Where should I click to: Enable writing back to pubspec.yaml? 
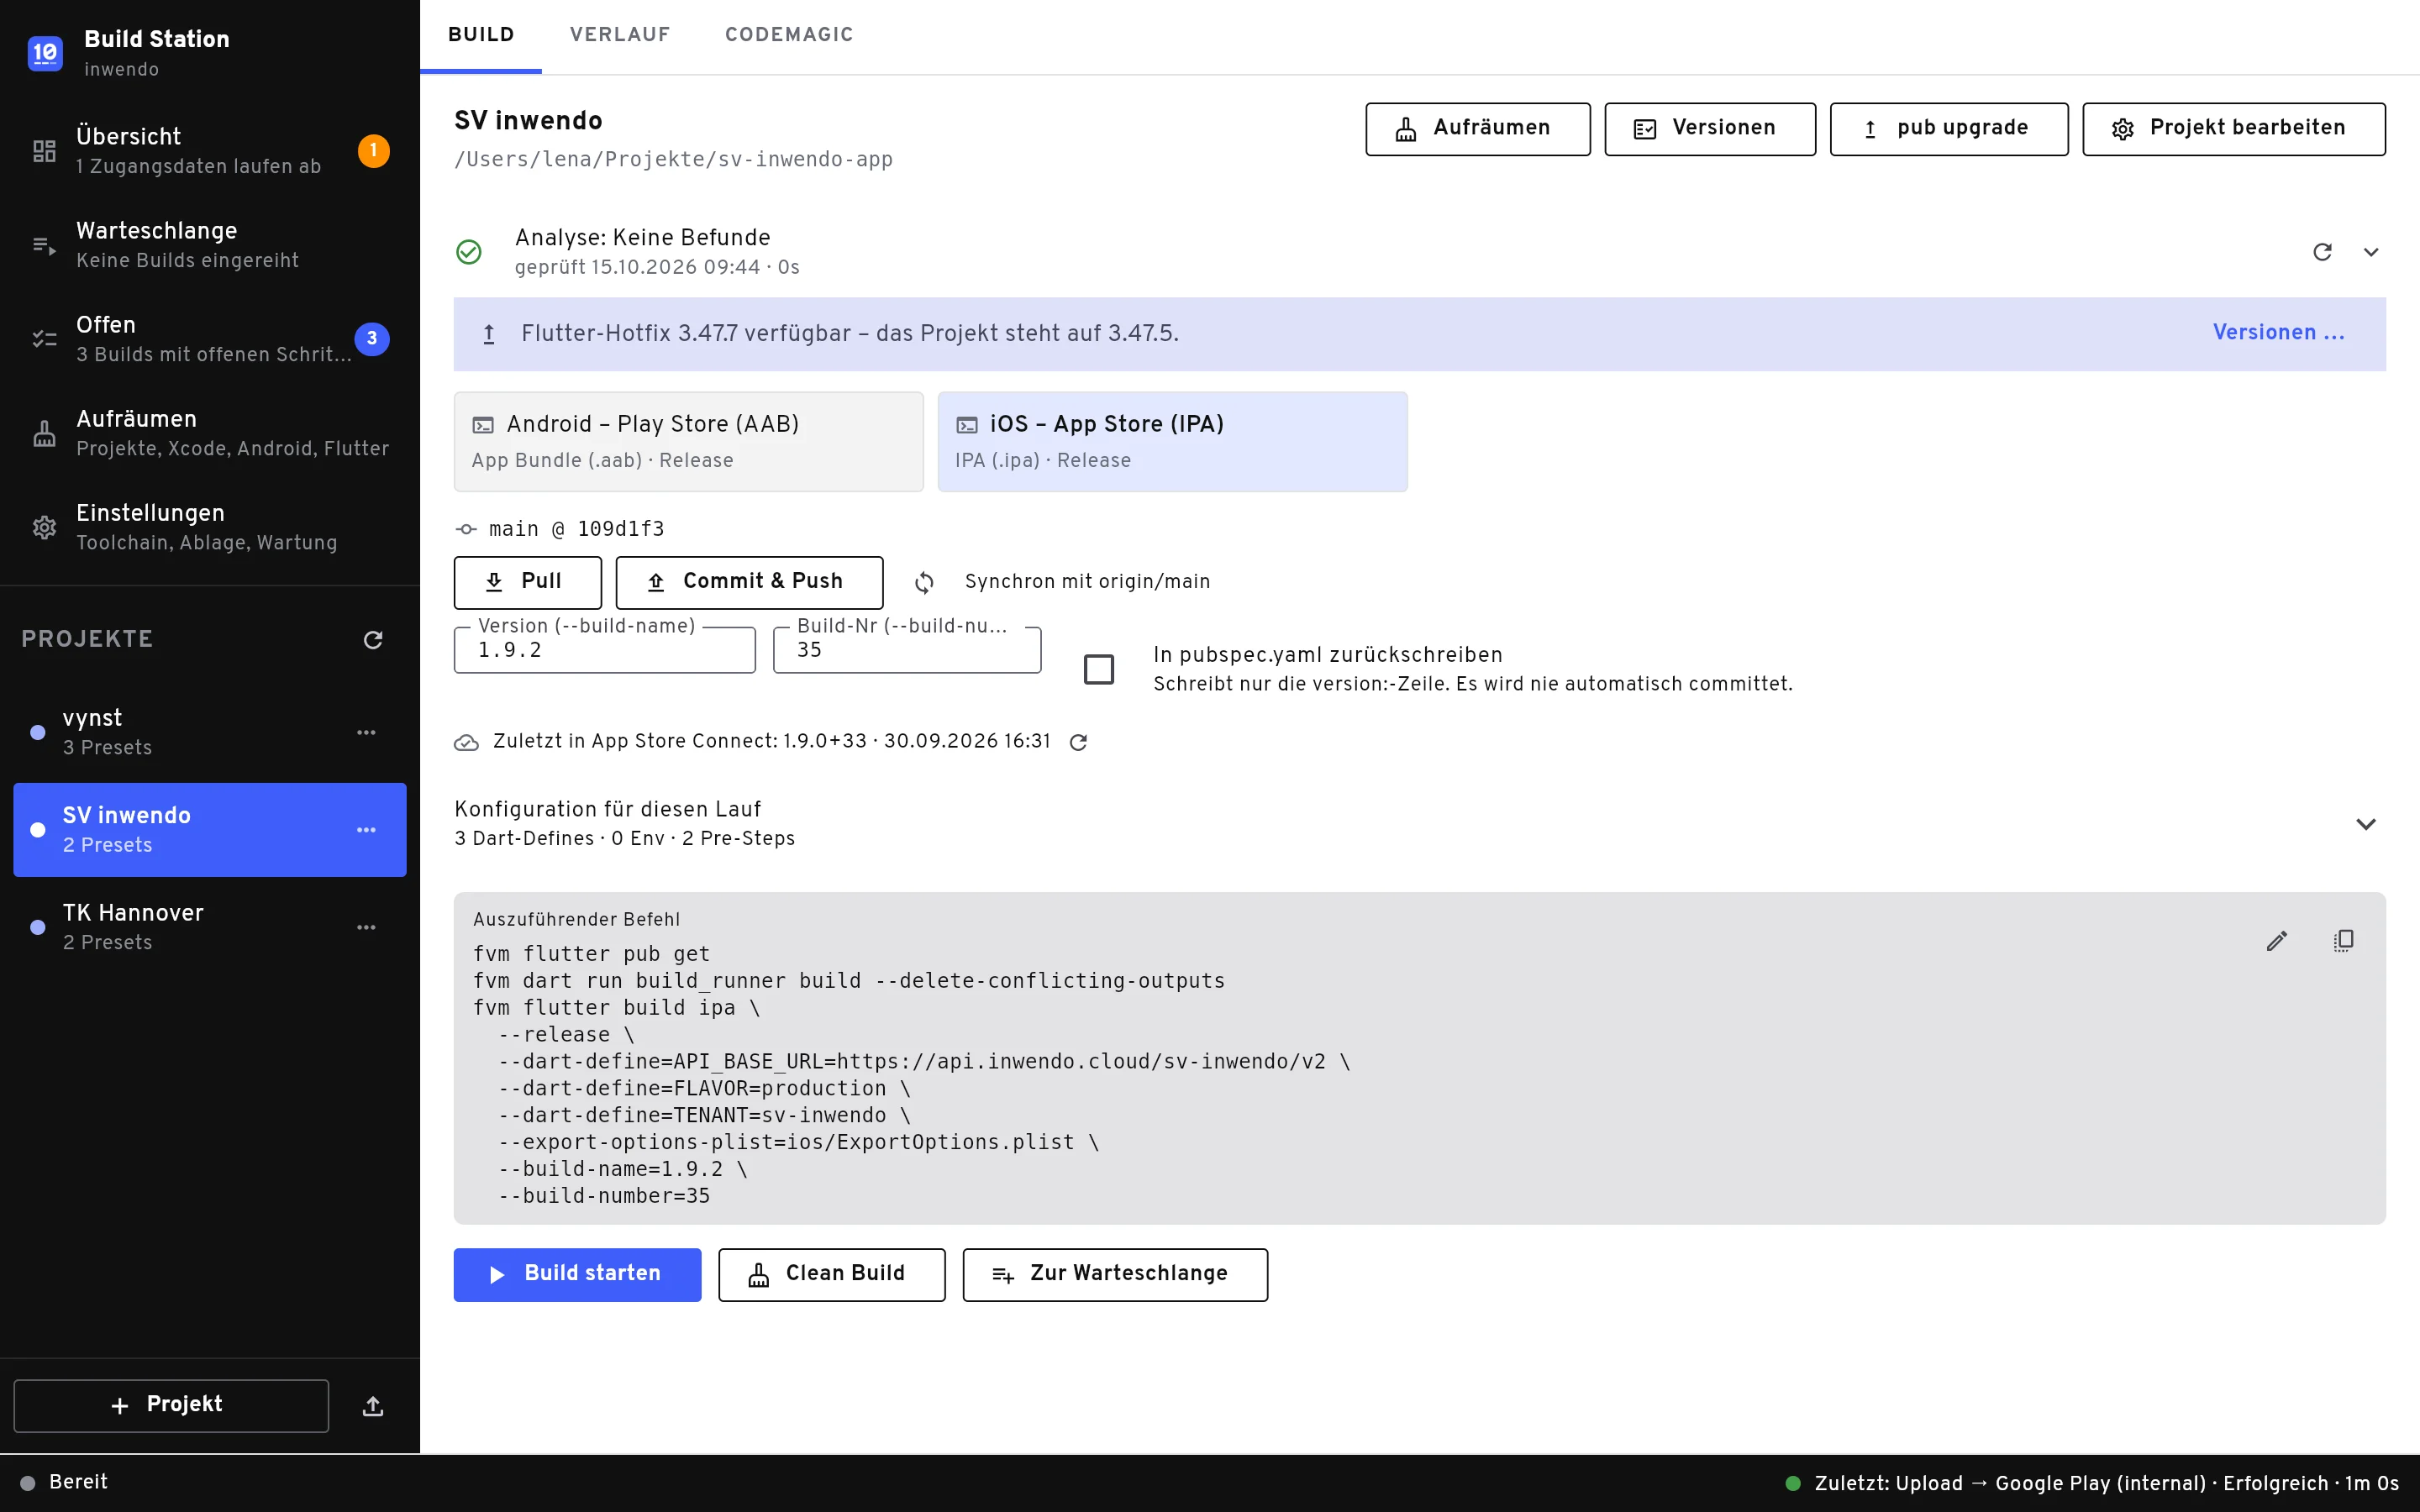(x=1099, y=669)
